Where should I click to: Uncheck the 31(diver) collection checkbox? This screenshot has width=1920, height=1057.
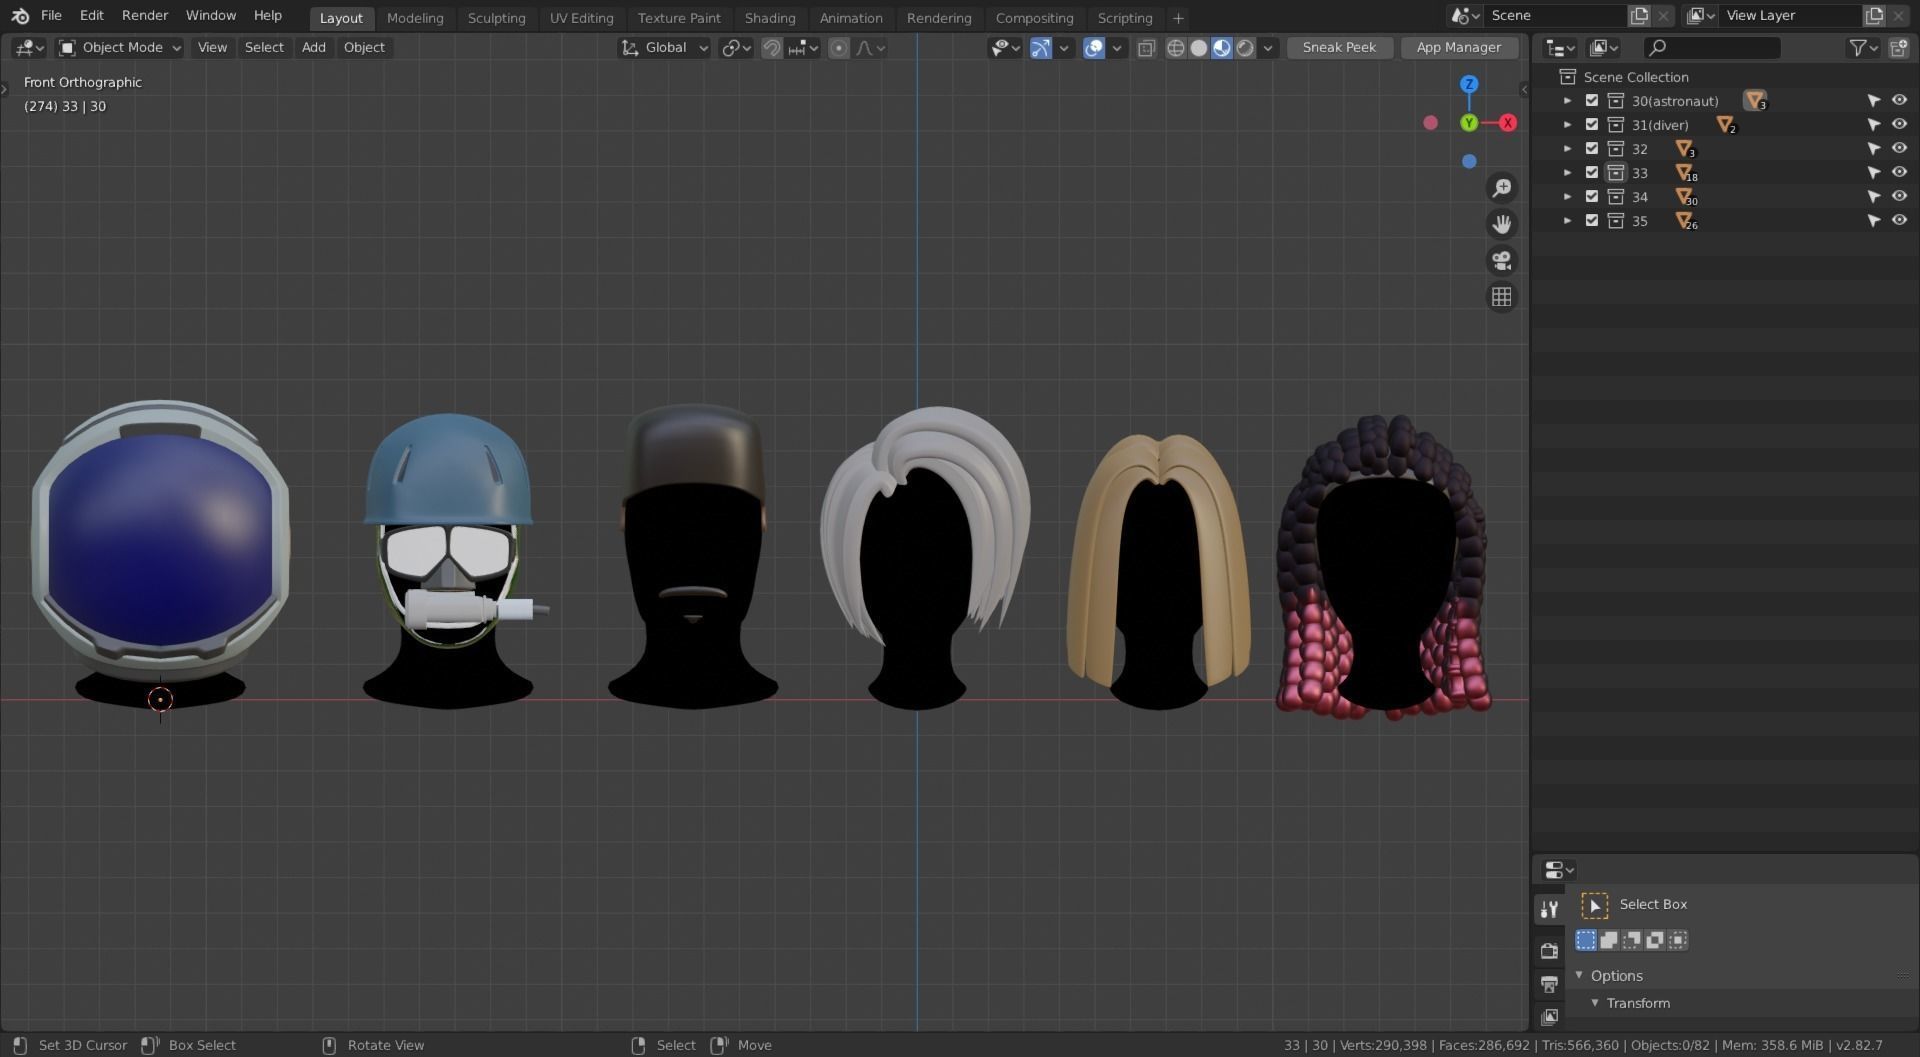pos(1592,125)
